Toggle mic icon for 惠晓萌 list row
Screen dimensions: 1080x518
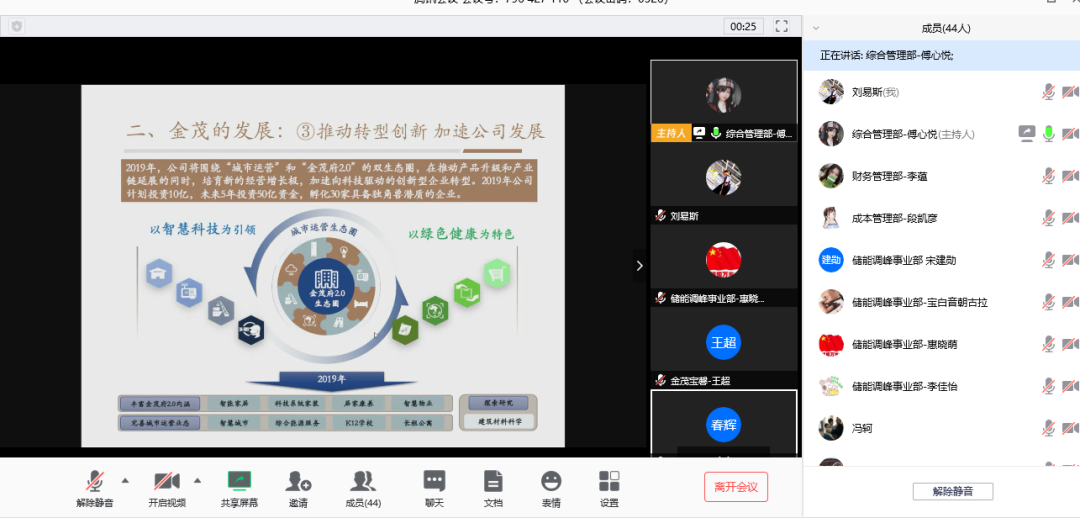[x=1048, y=344]
